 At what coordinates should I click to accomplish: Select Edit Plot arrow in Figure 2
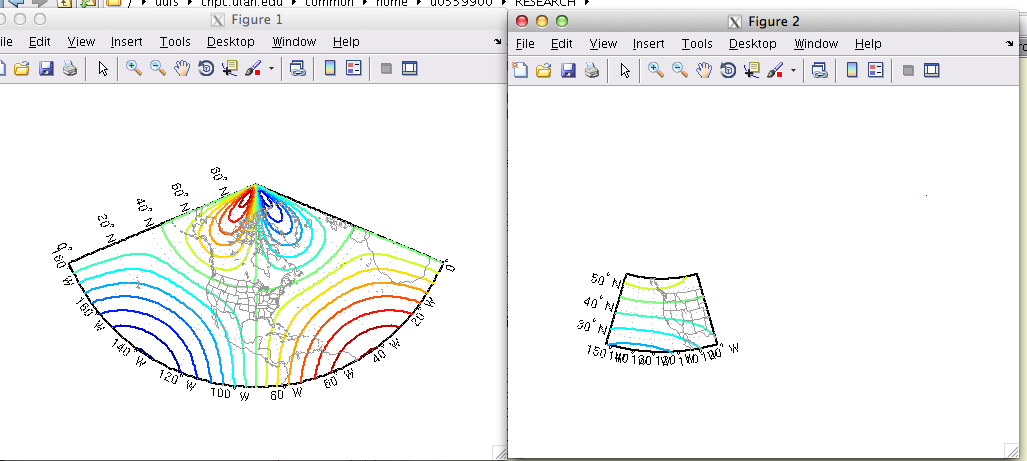(625, 70)
